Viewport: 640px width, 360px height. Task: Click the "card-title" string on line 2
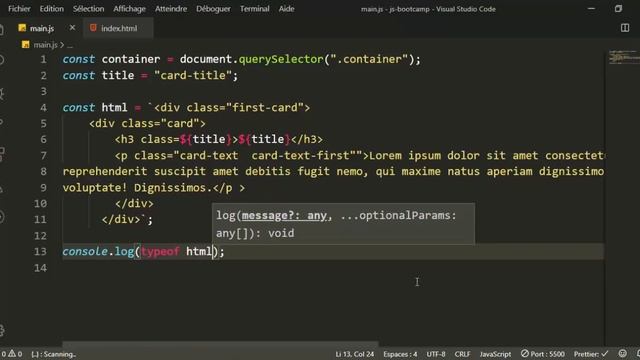[x=193, y=76]
